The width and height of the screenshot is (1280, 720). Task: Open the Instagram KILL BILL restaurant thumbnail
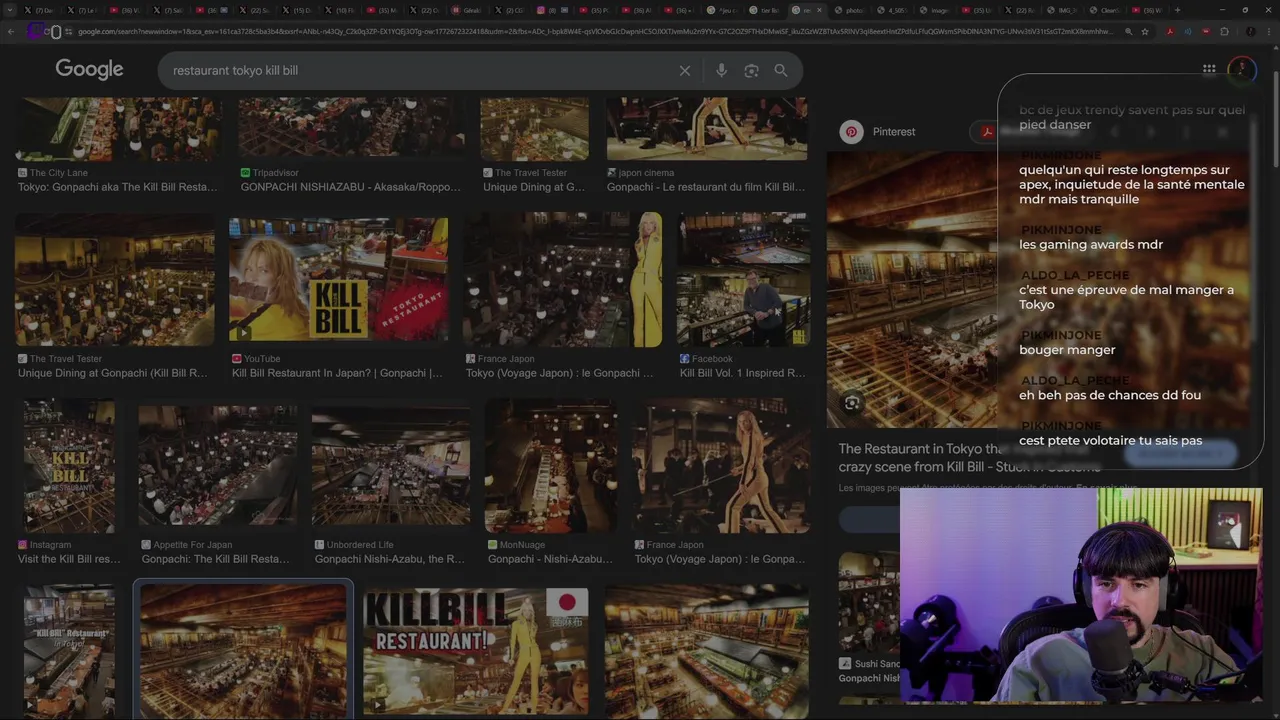pyautogui.click(x=69, y=466)
